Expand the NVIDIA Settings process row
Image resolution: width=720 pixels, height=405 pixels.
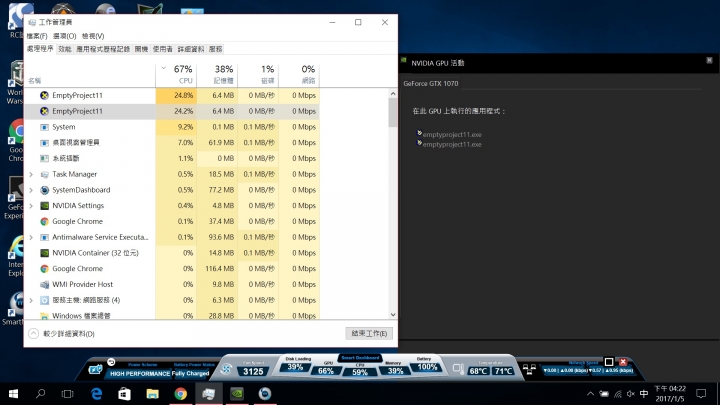[x=31, y=206]
